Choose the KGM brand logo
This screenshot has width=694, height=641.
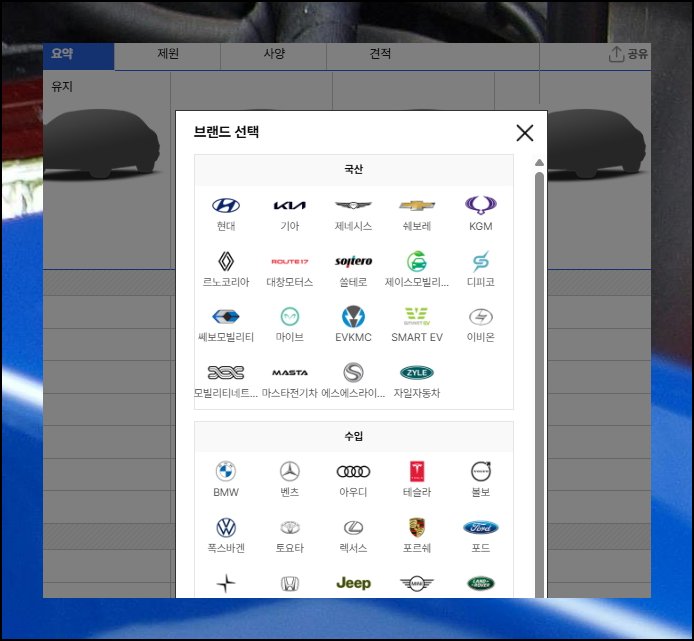[481, 205]
